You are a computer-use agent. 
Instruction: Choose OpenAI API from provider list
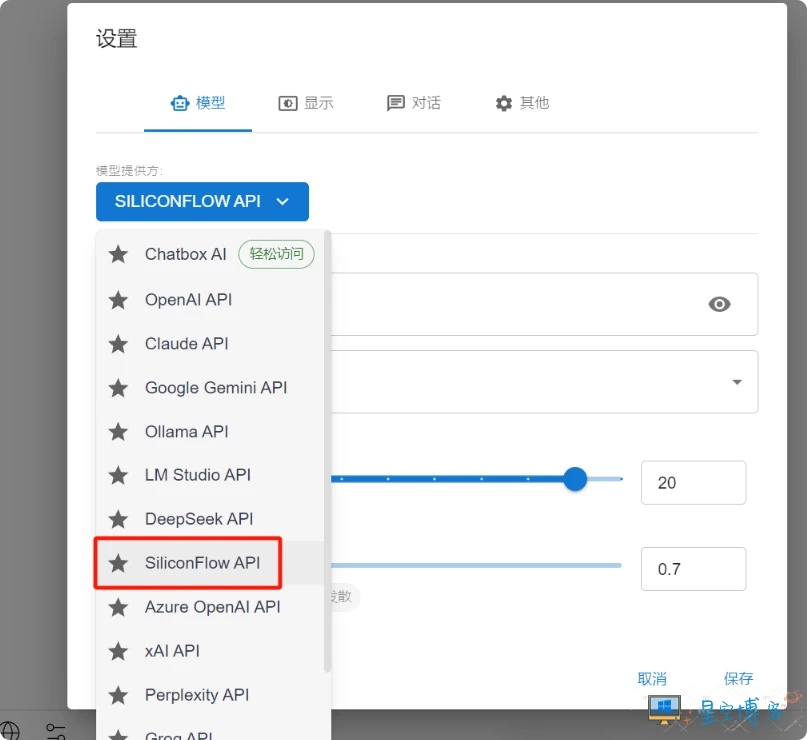coord(210,299)
